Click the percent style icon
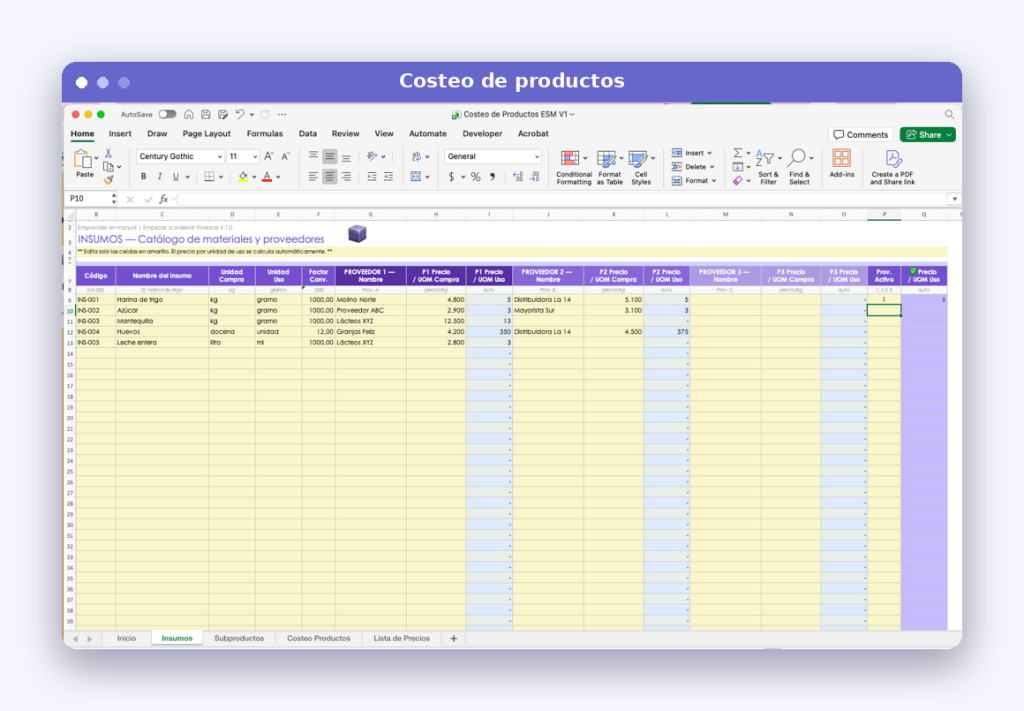The width and height of the screenshot is (1024, 711). (475, 177)
